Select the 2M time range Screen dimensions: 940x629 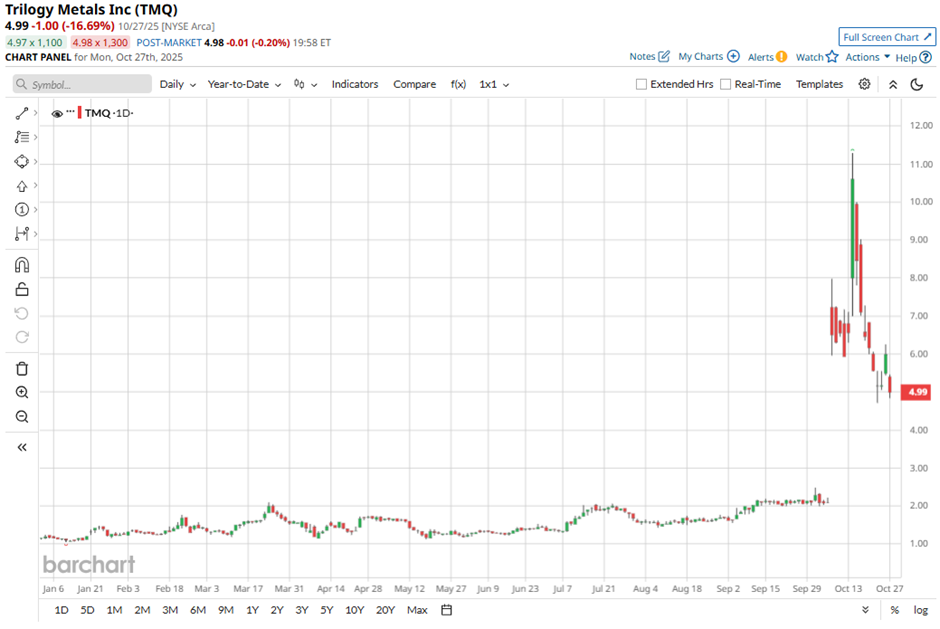click(x=142, y=610)
